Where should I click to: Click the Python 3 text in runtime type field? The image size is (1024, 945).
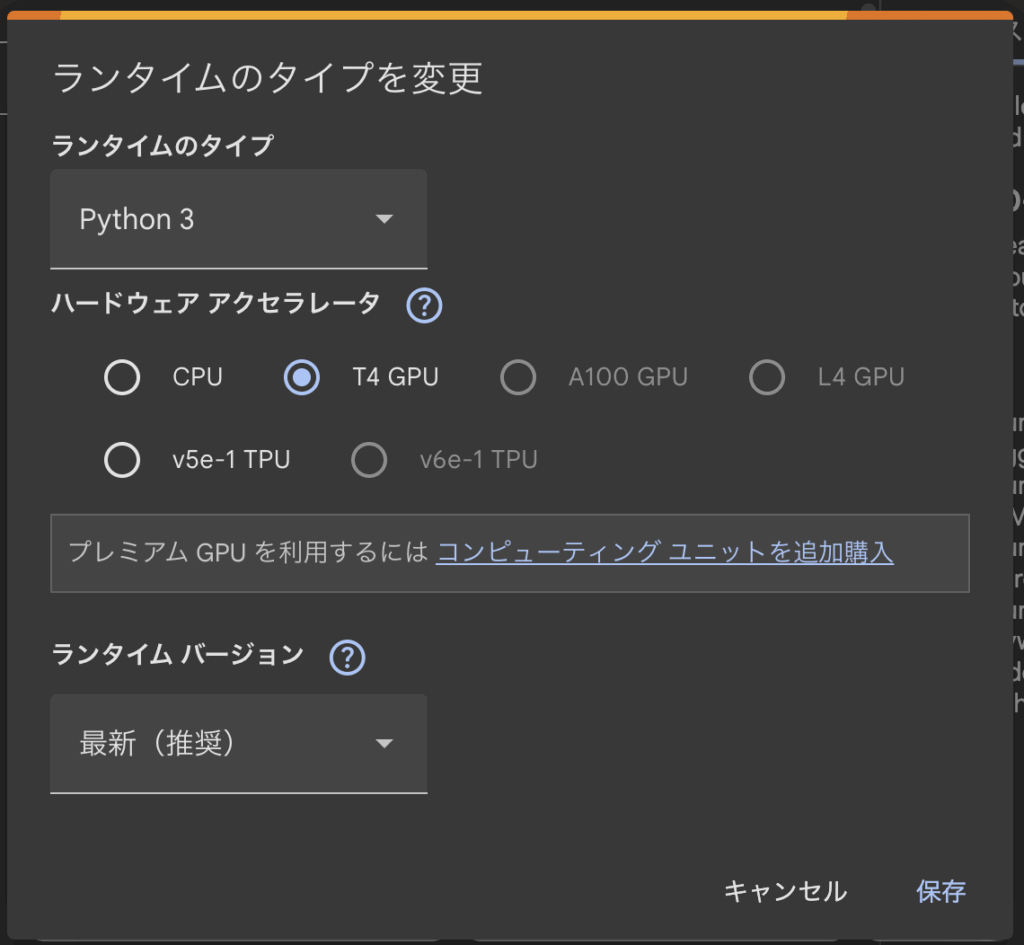point(137,220)
